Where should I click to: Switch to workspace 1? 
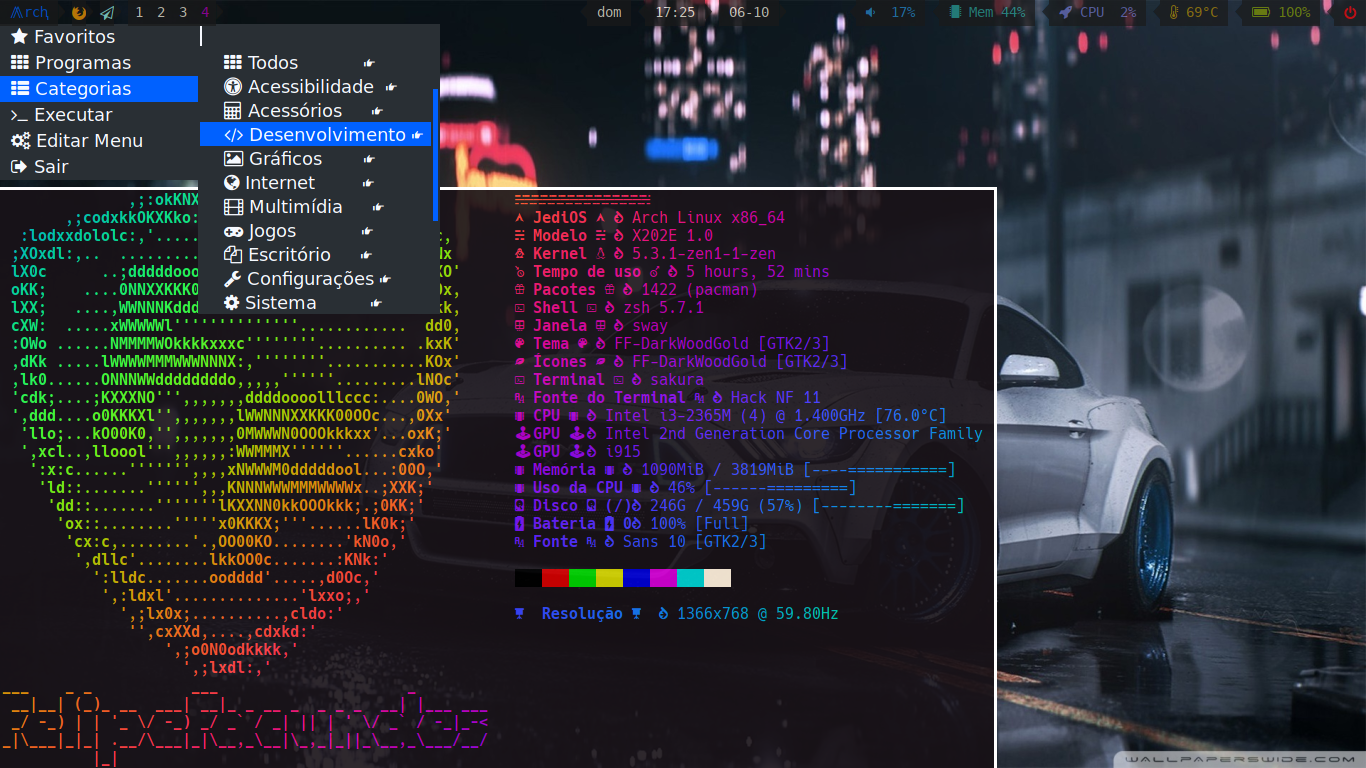coord(139,12)
